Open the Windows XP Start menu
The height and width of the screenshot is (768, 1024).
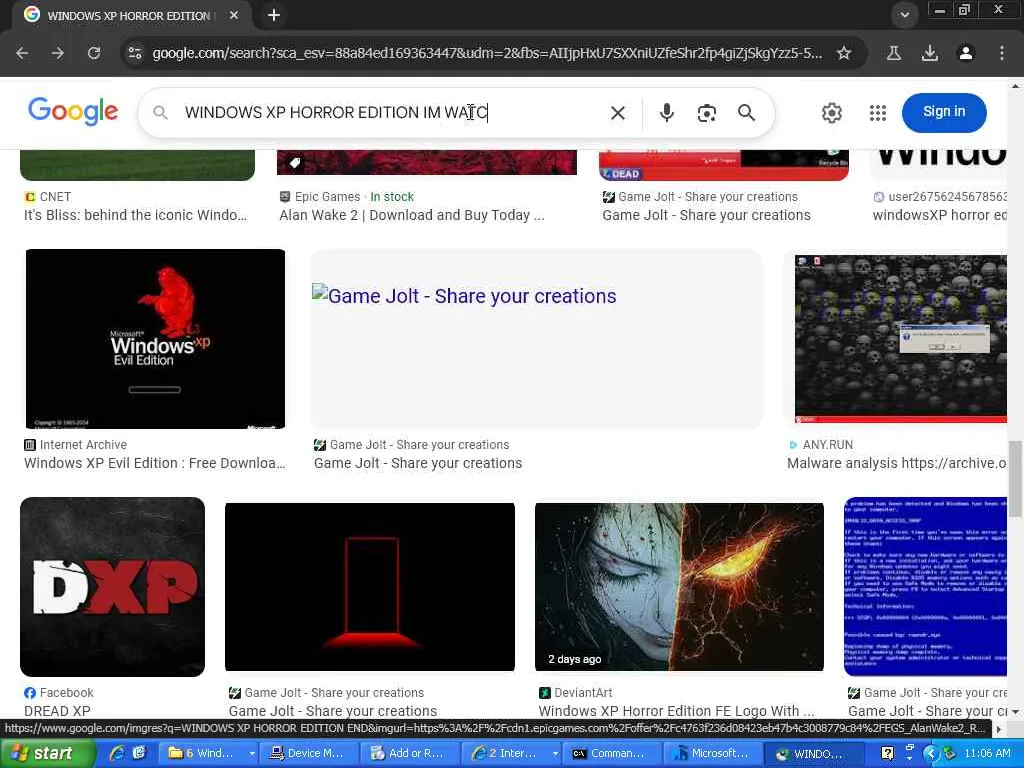[47, 753]
